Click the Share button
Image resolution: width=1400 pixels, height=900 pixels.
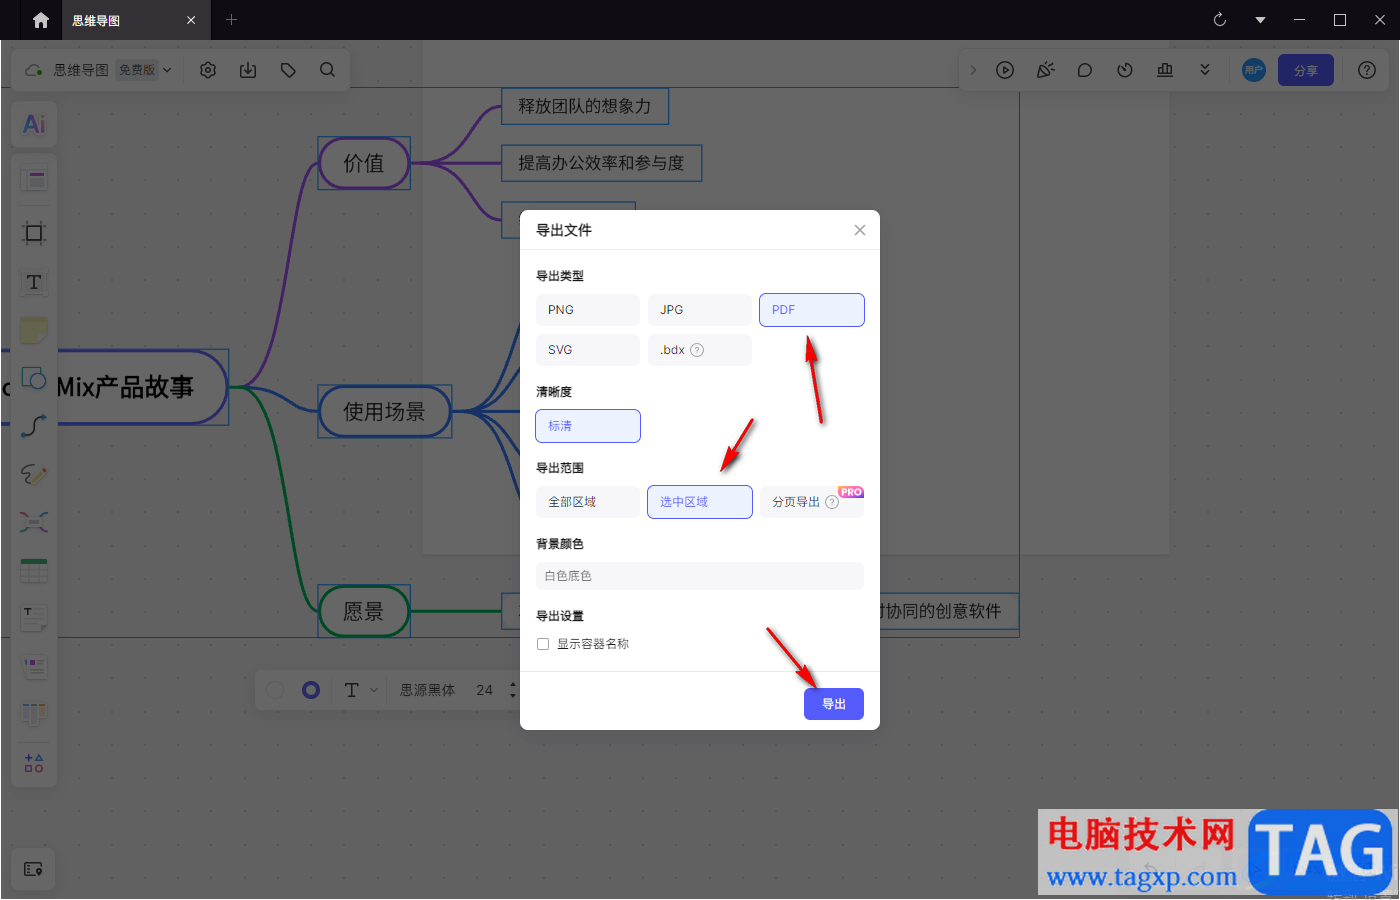point(1306,70)
